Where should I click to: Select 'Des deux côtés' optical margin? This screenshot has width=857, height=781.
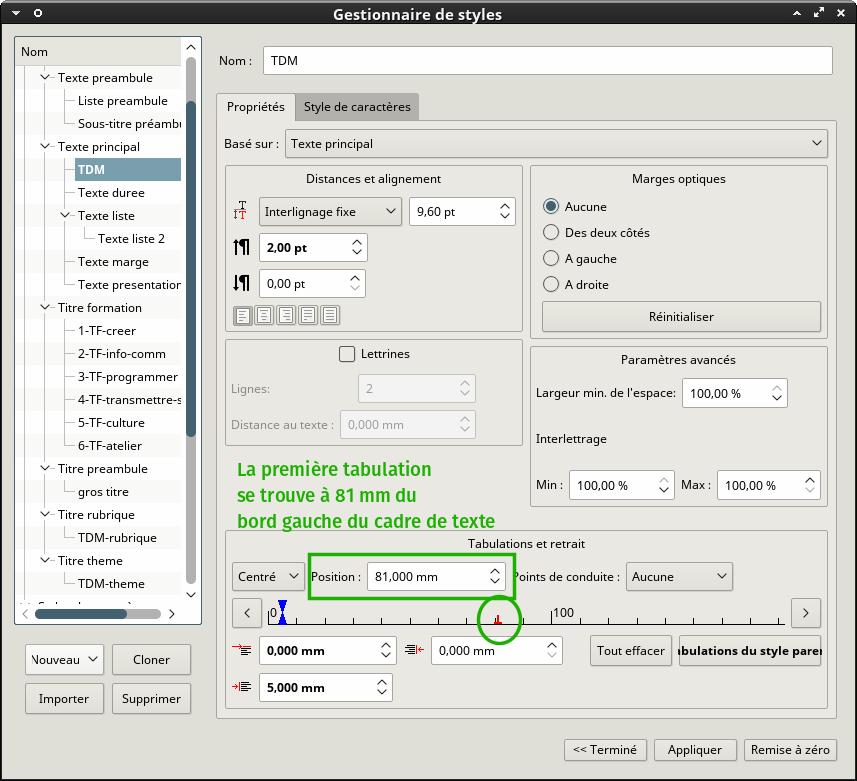(x=551, y=232)
